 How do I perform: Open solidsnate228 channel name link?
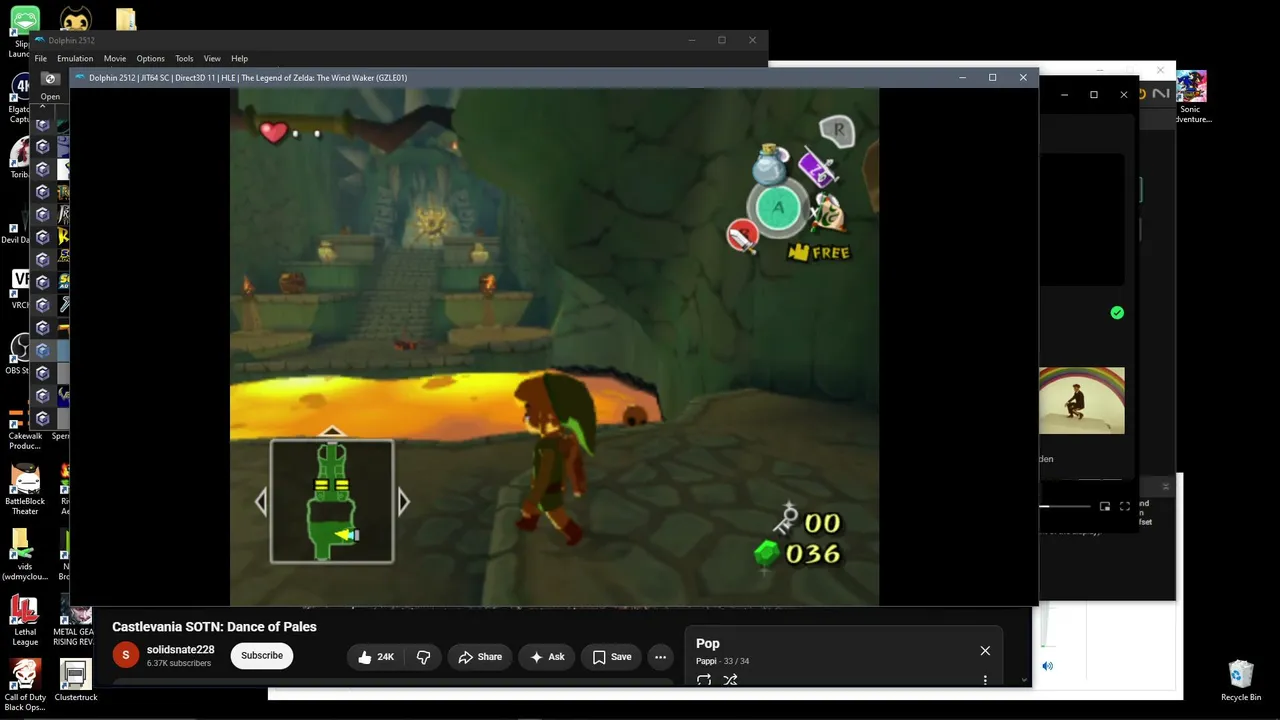[x=180, y=650]
